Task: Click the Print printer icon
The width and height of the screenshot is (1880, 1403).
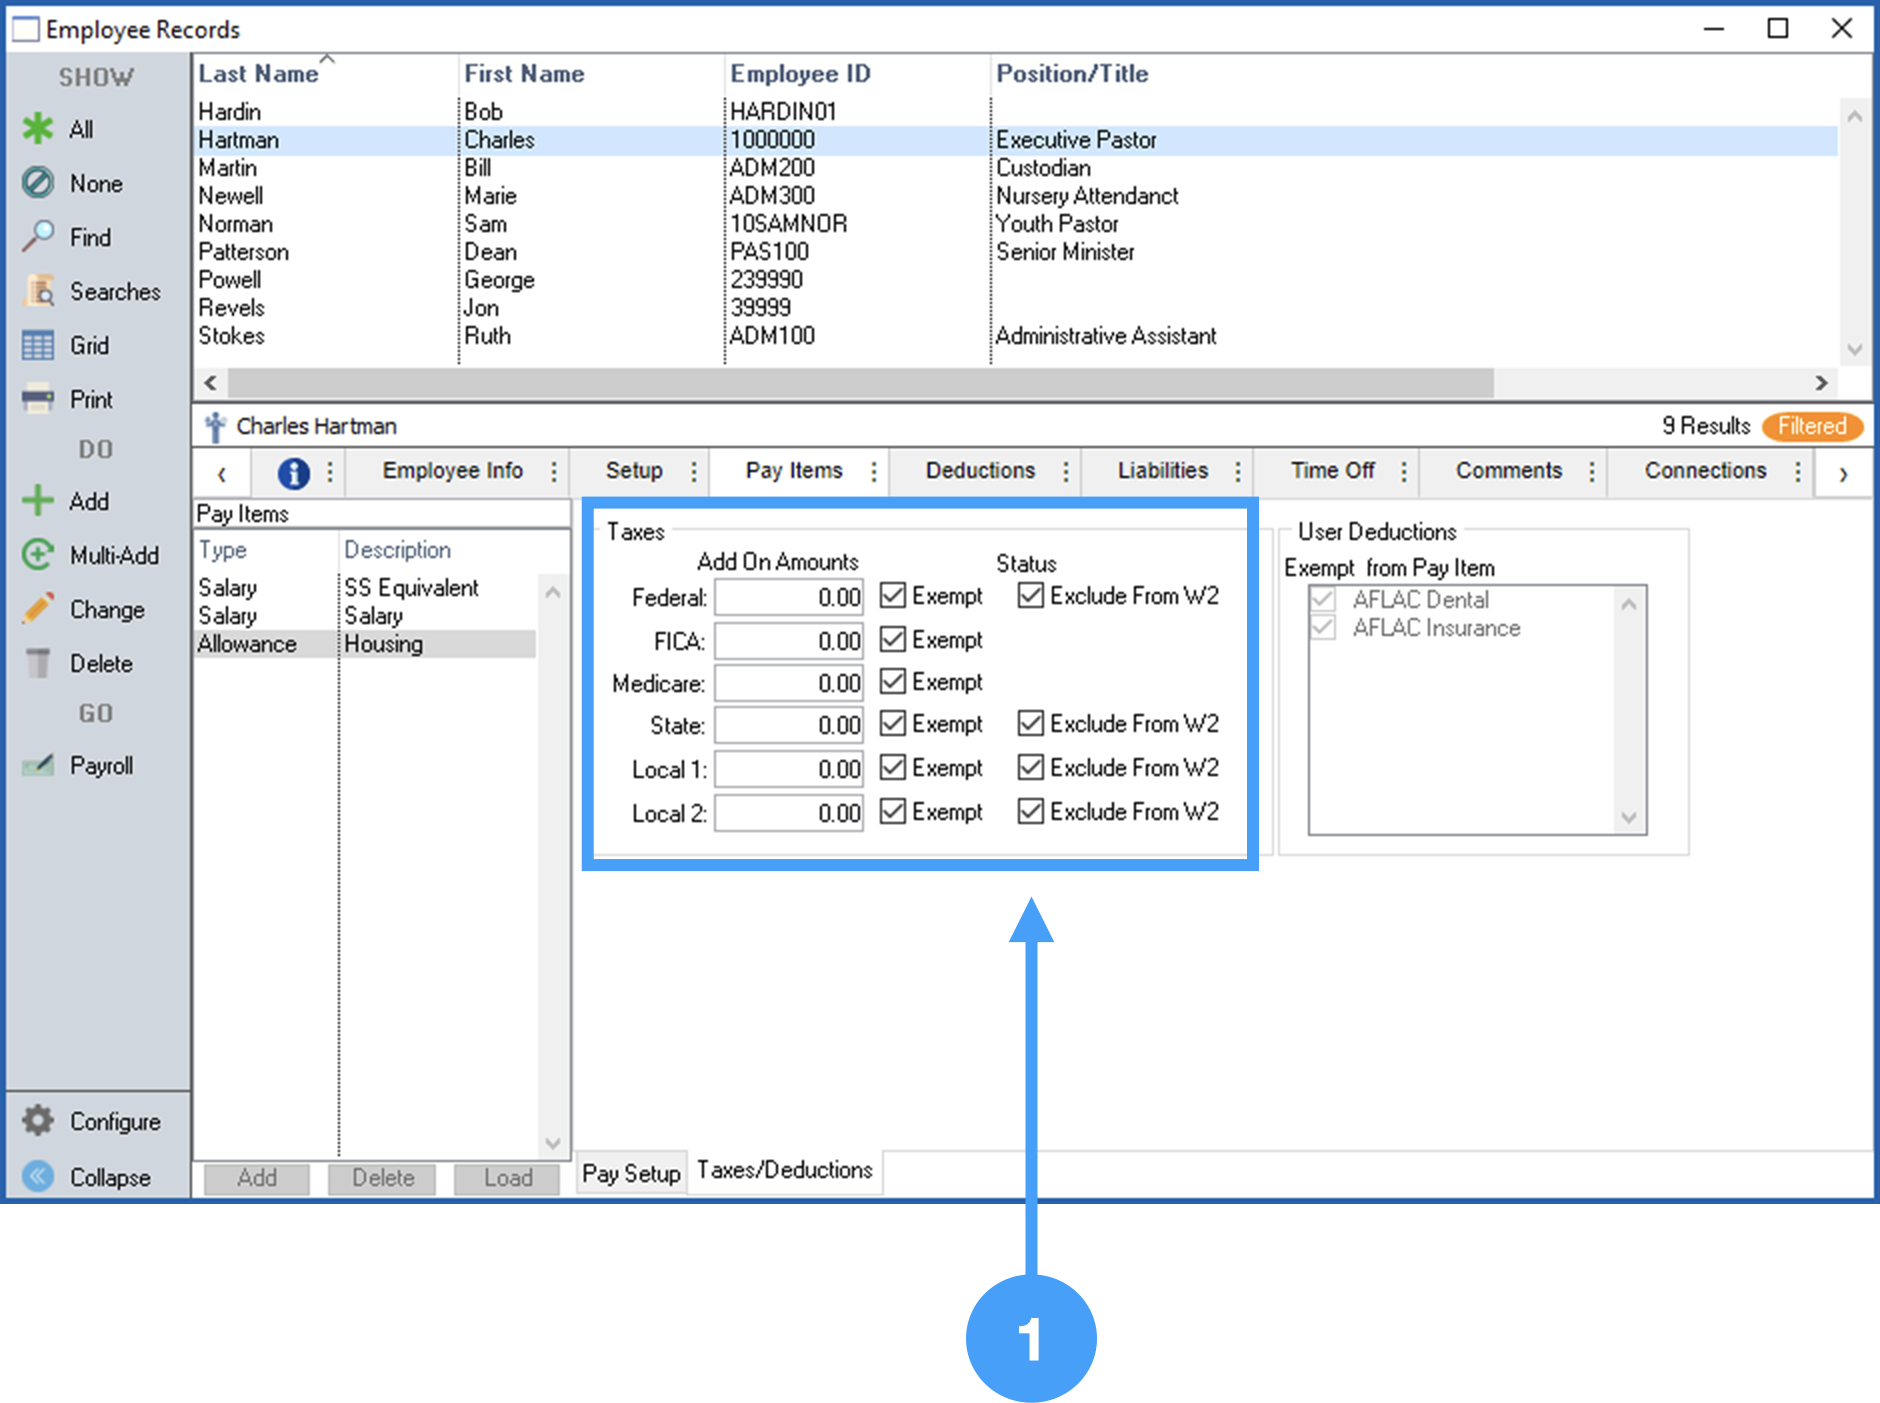Action: coord(38,400)
